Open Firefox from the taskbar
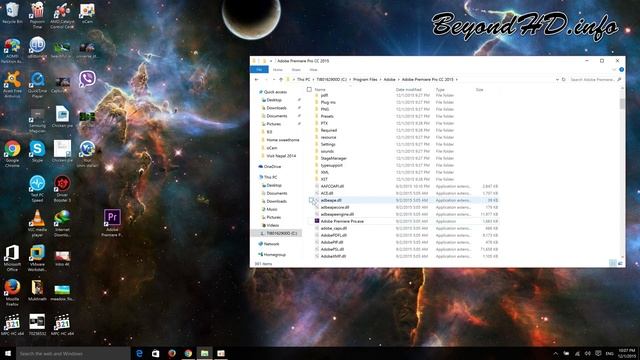Image resolution: width=640 pixels, height=360 pixels. click(x=172, y=353)
